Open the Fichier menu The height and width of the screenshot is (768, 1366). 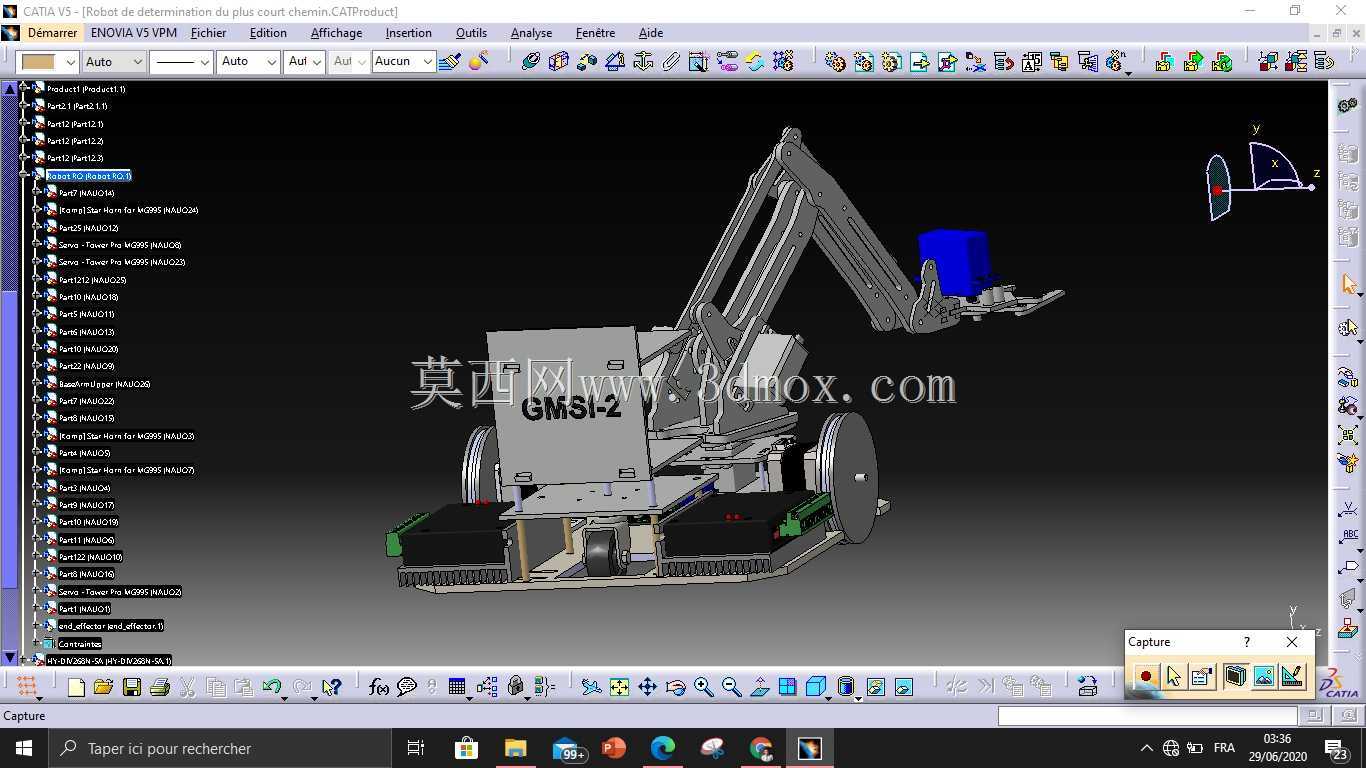(208, 33)
